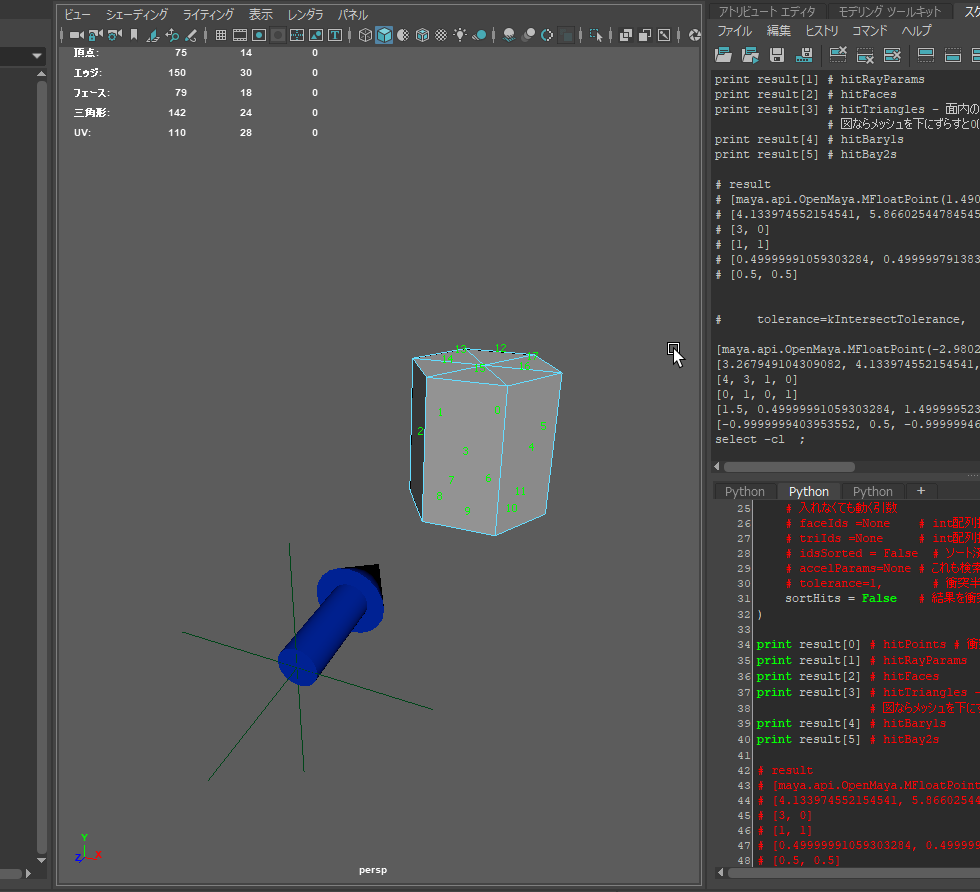Add new script tab with plus button
980x892 pixels.
tap(920, 491)
